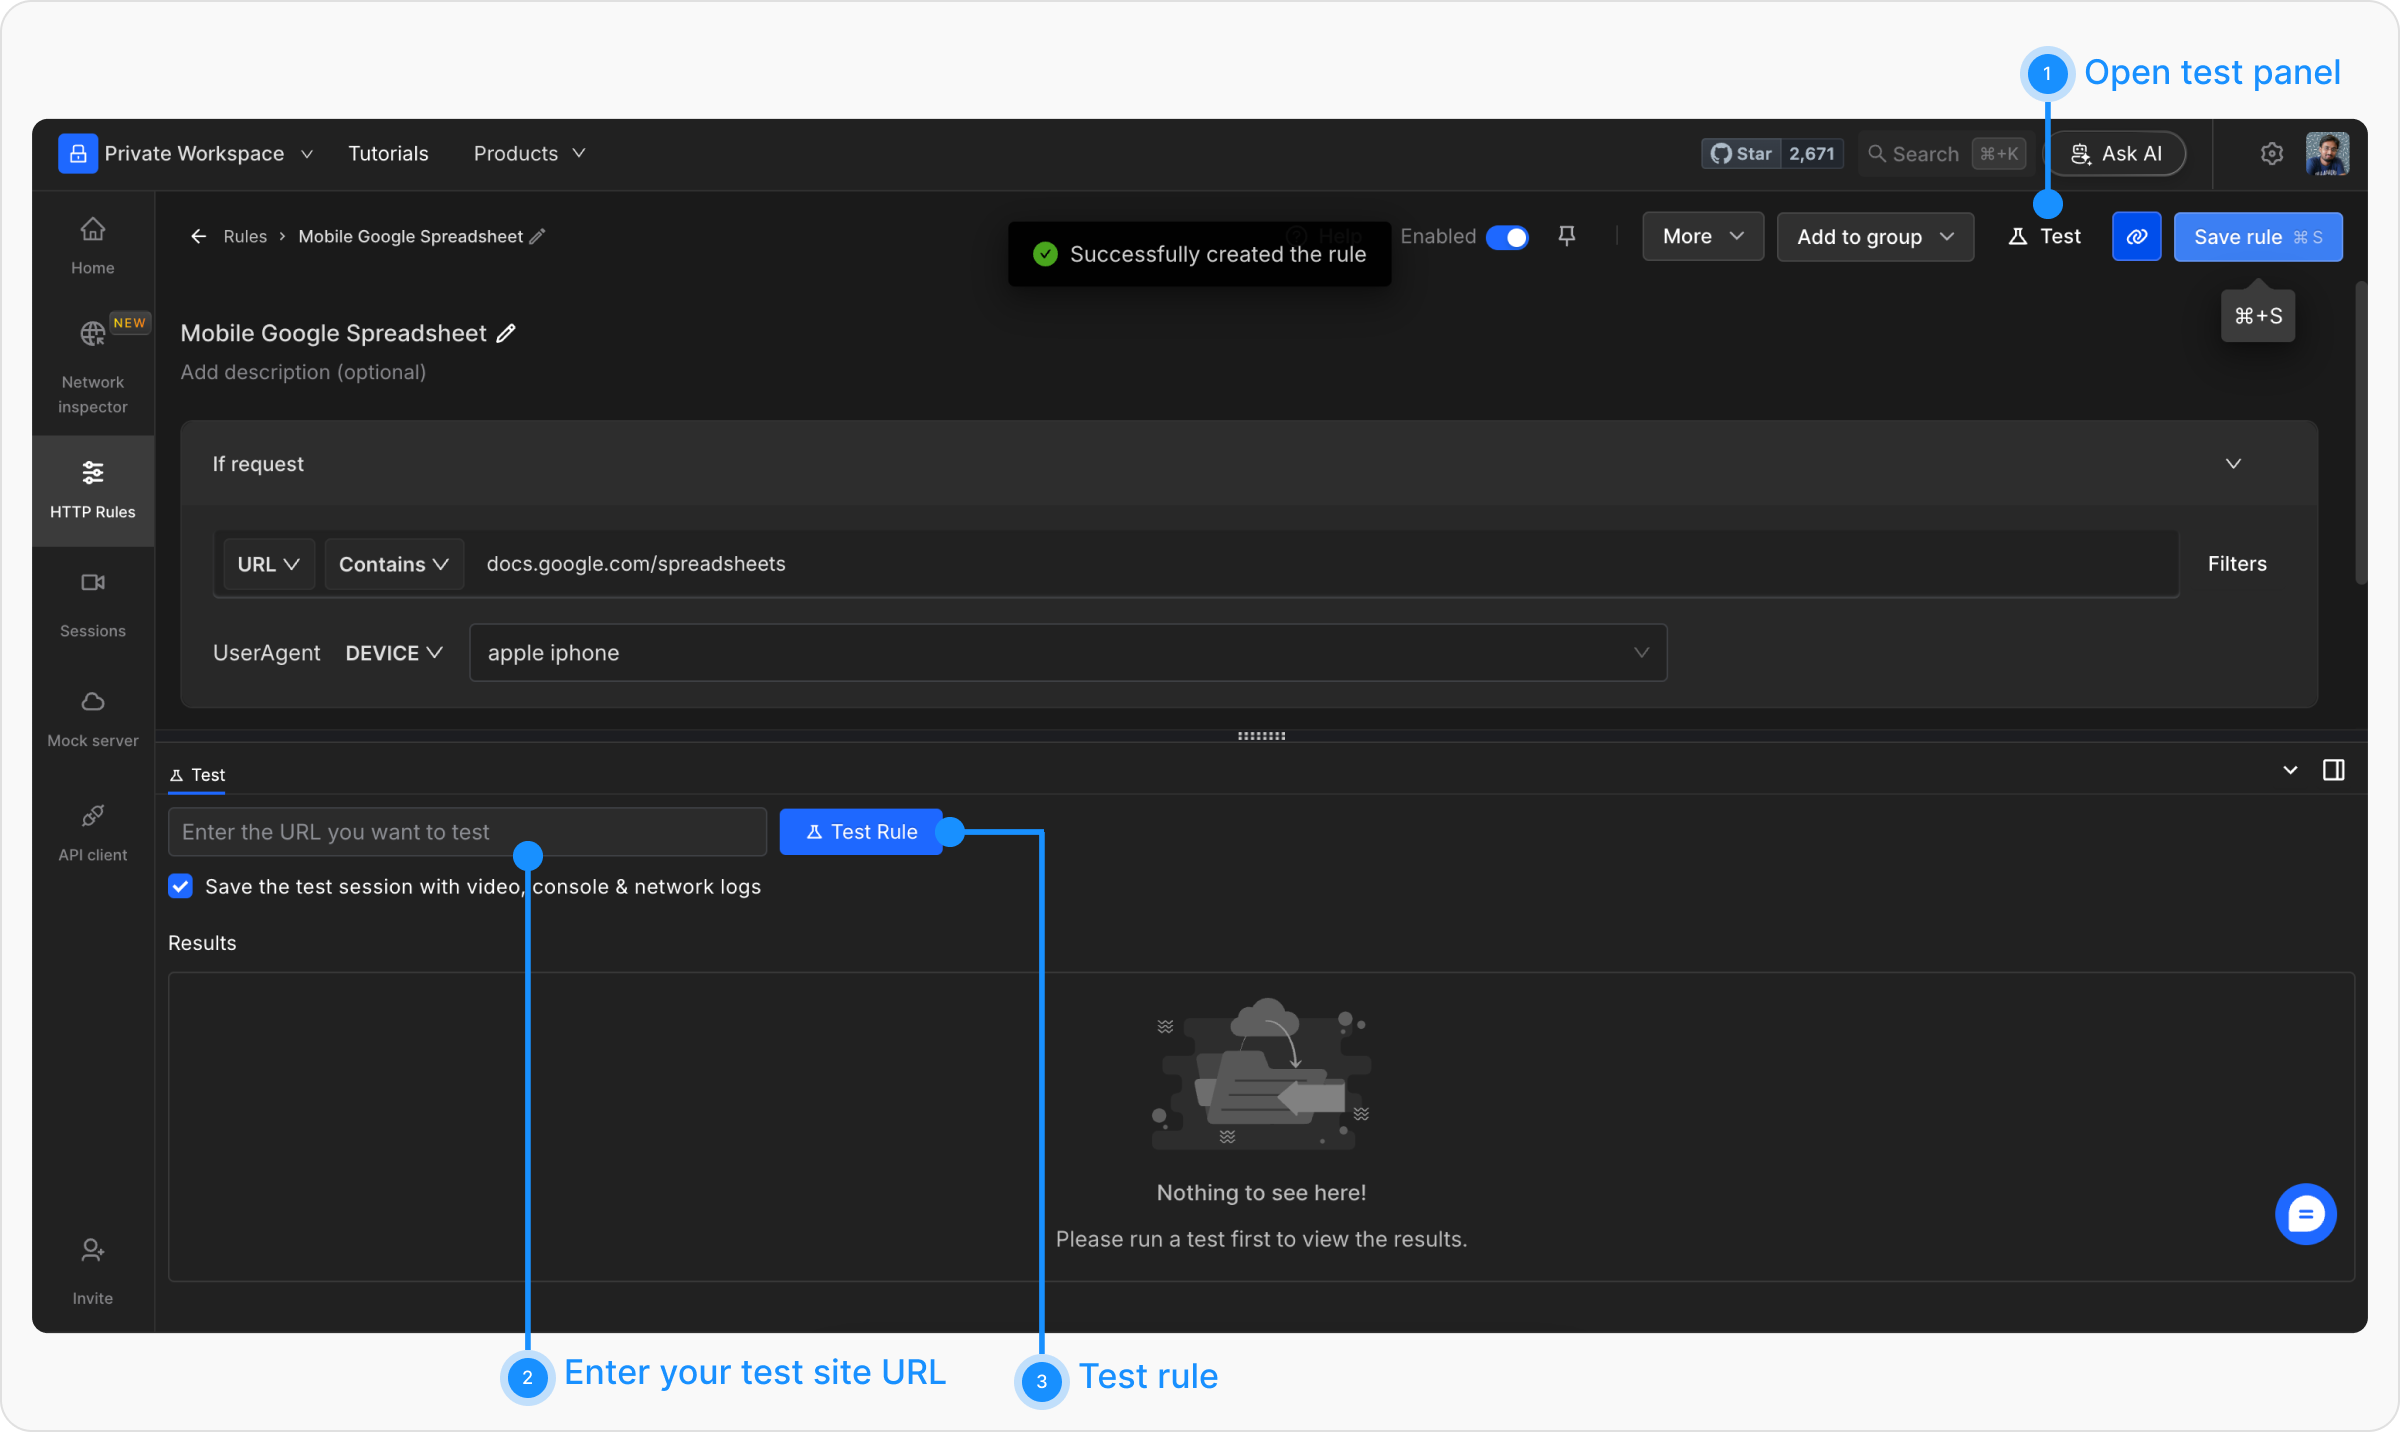Screen dimensions: 2400x1432
Task: Toggle test panel side layout icon
Action: [x=2334, y=770]
